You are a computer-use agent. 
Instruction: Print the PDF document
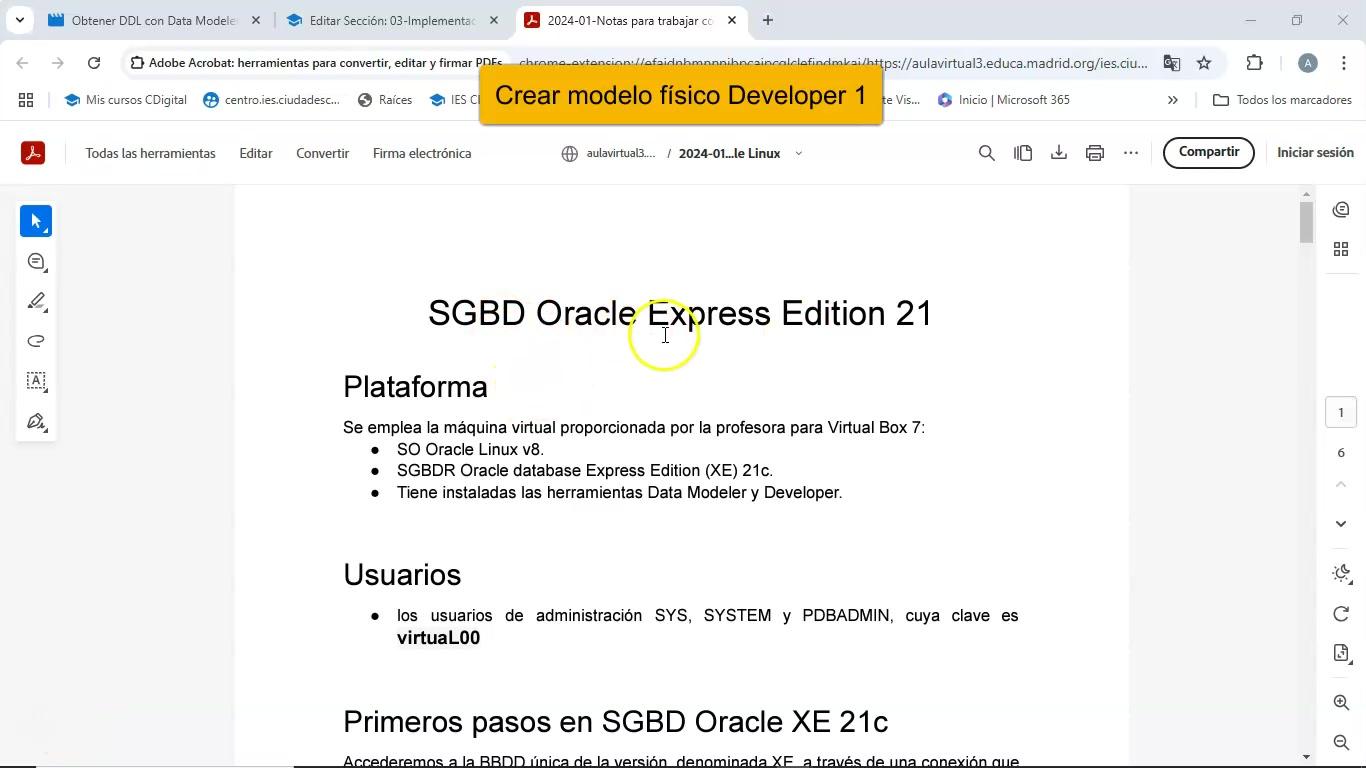[1095, 153]
